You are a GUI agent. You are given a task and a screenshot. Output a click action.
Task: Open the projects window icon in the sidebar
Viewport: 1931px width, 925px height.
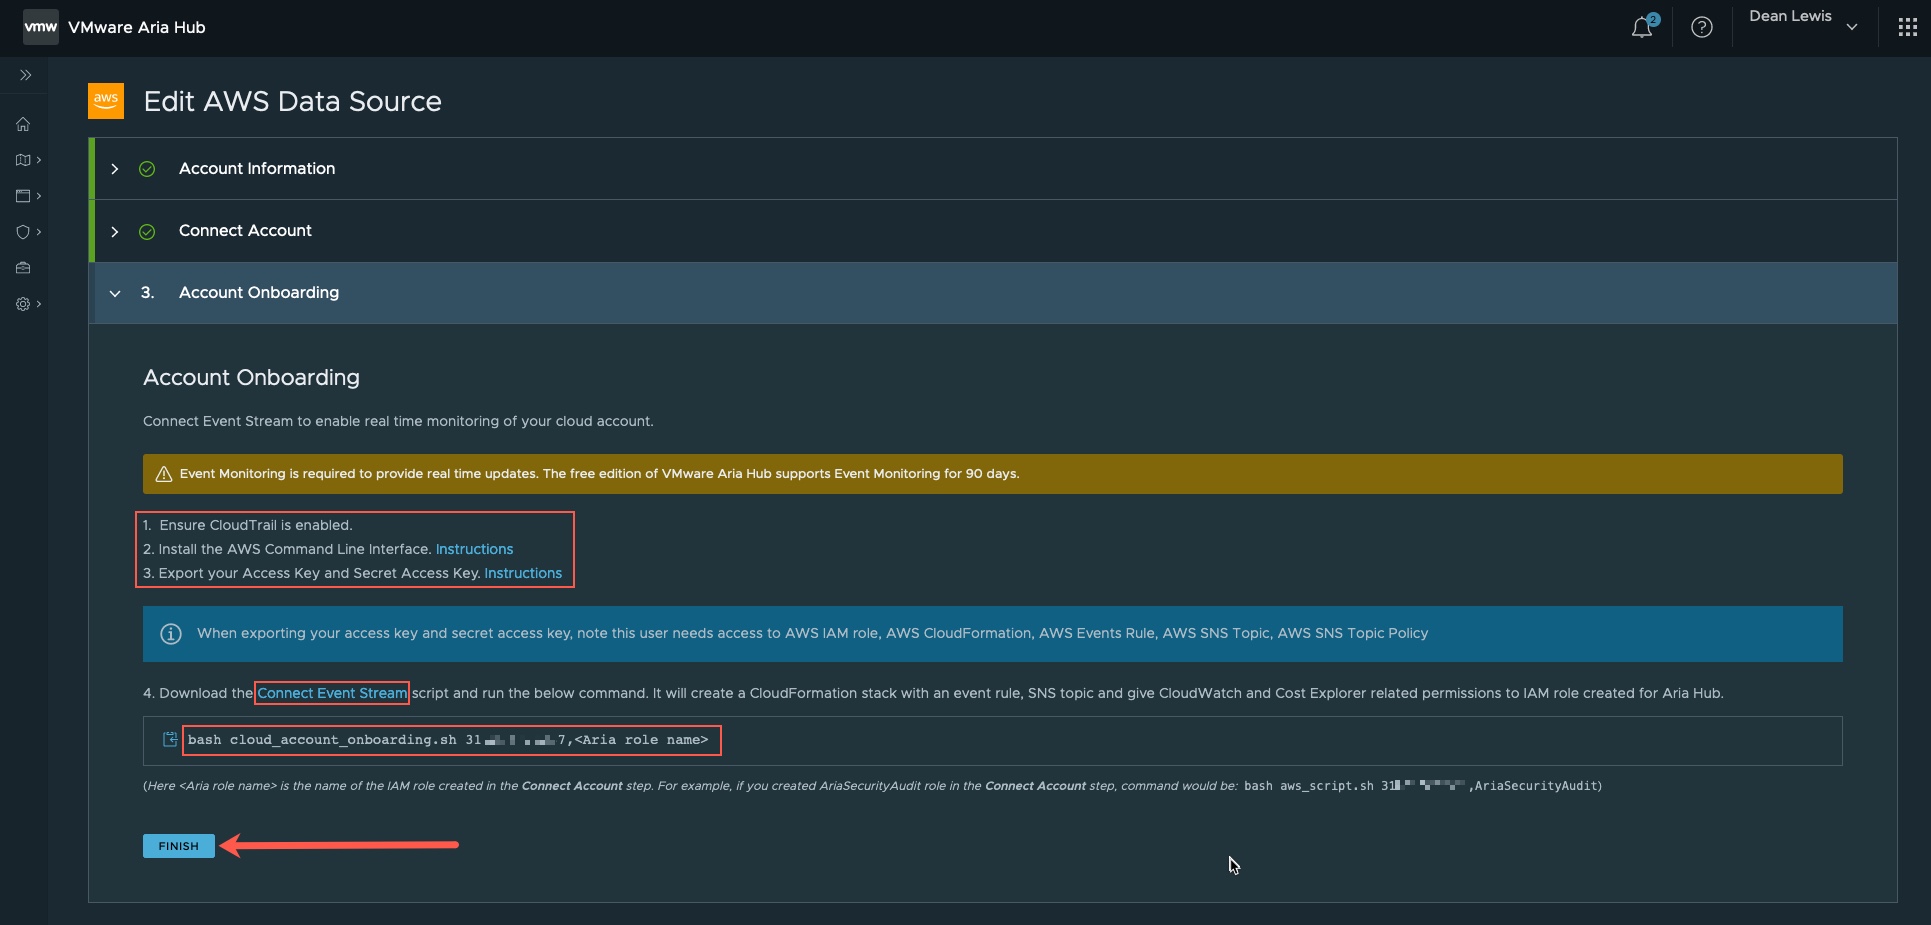click(x=23, y=196)
